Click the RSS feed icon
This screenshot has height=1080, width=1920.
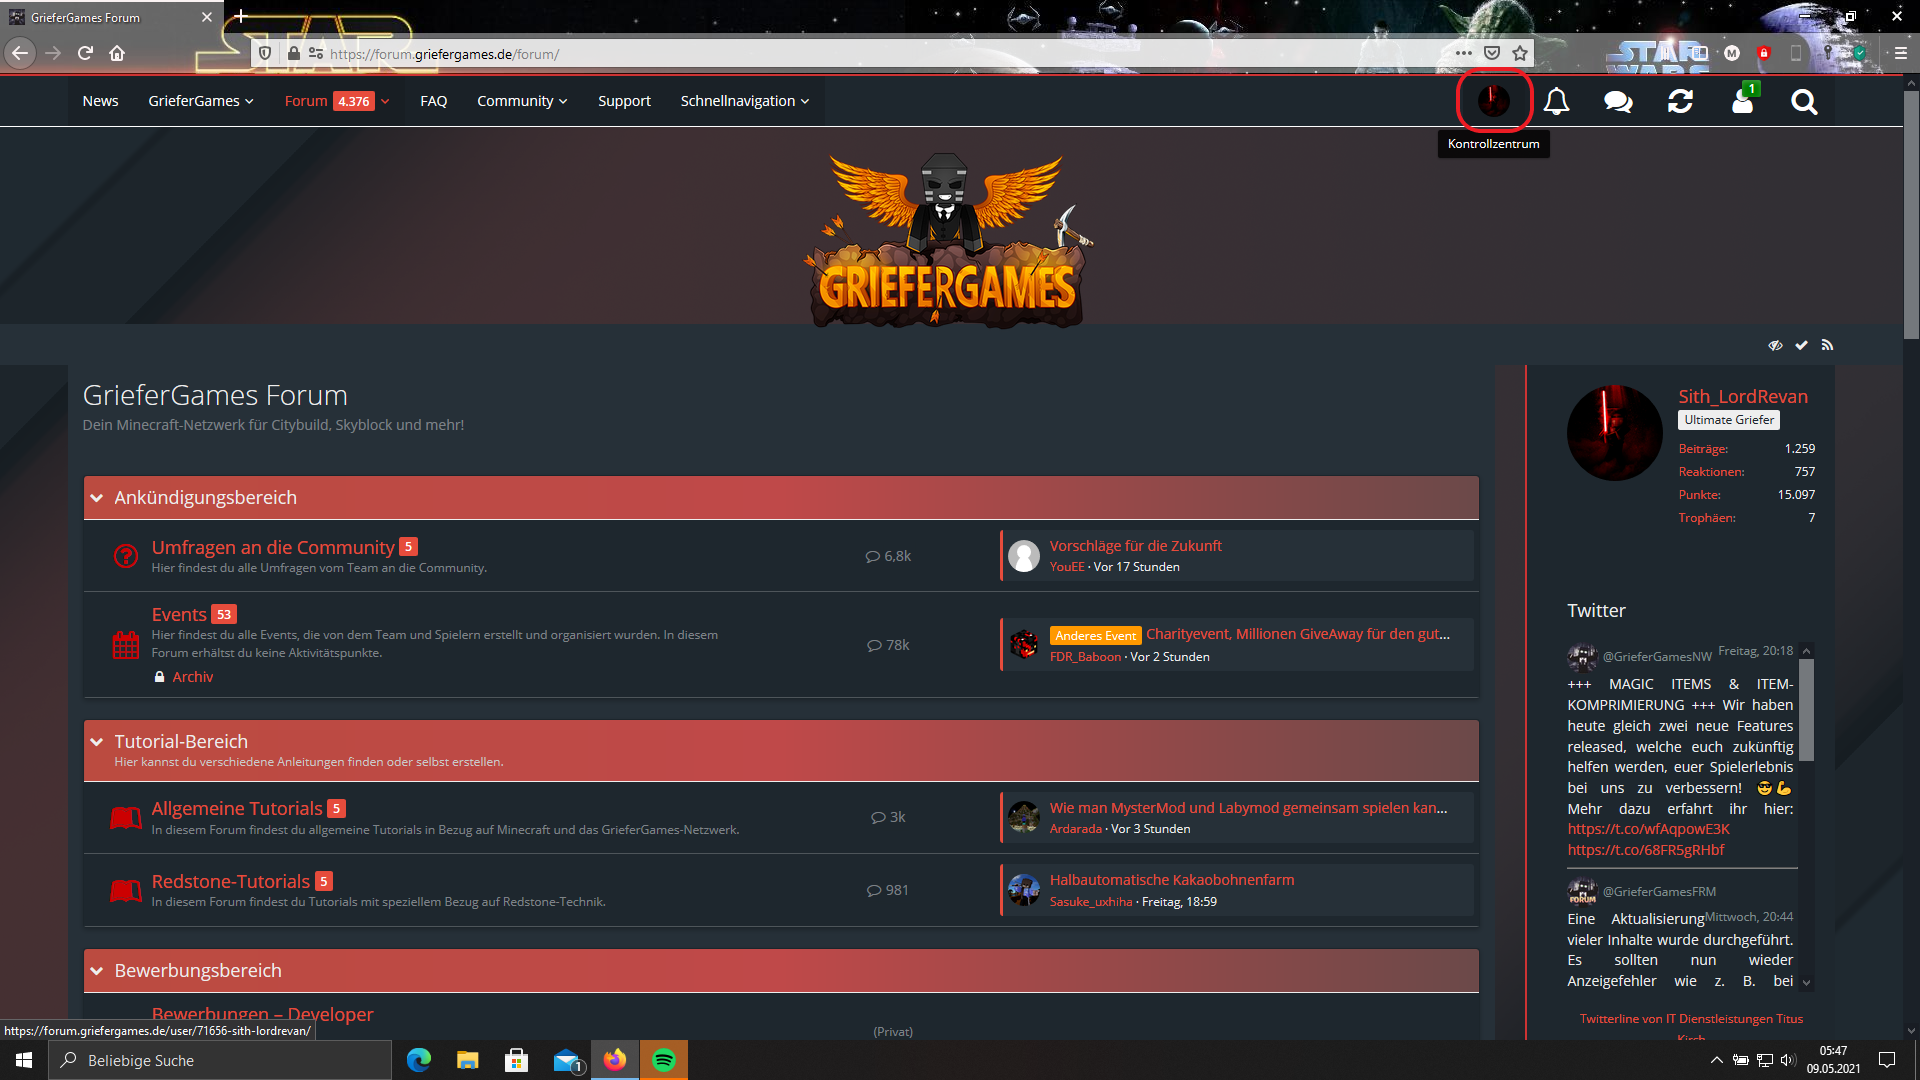click(1827, 345)
